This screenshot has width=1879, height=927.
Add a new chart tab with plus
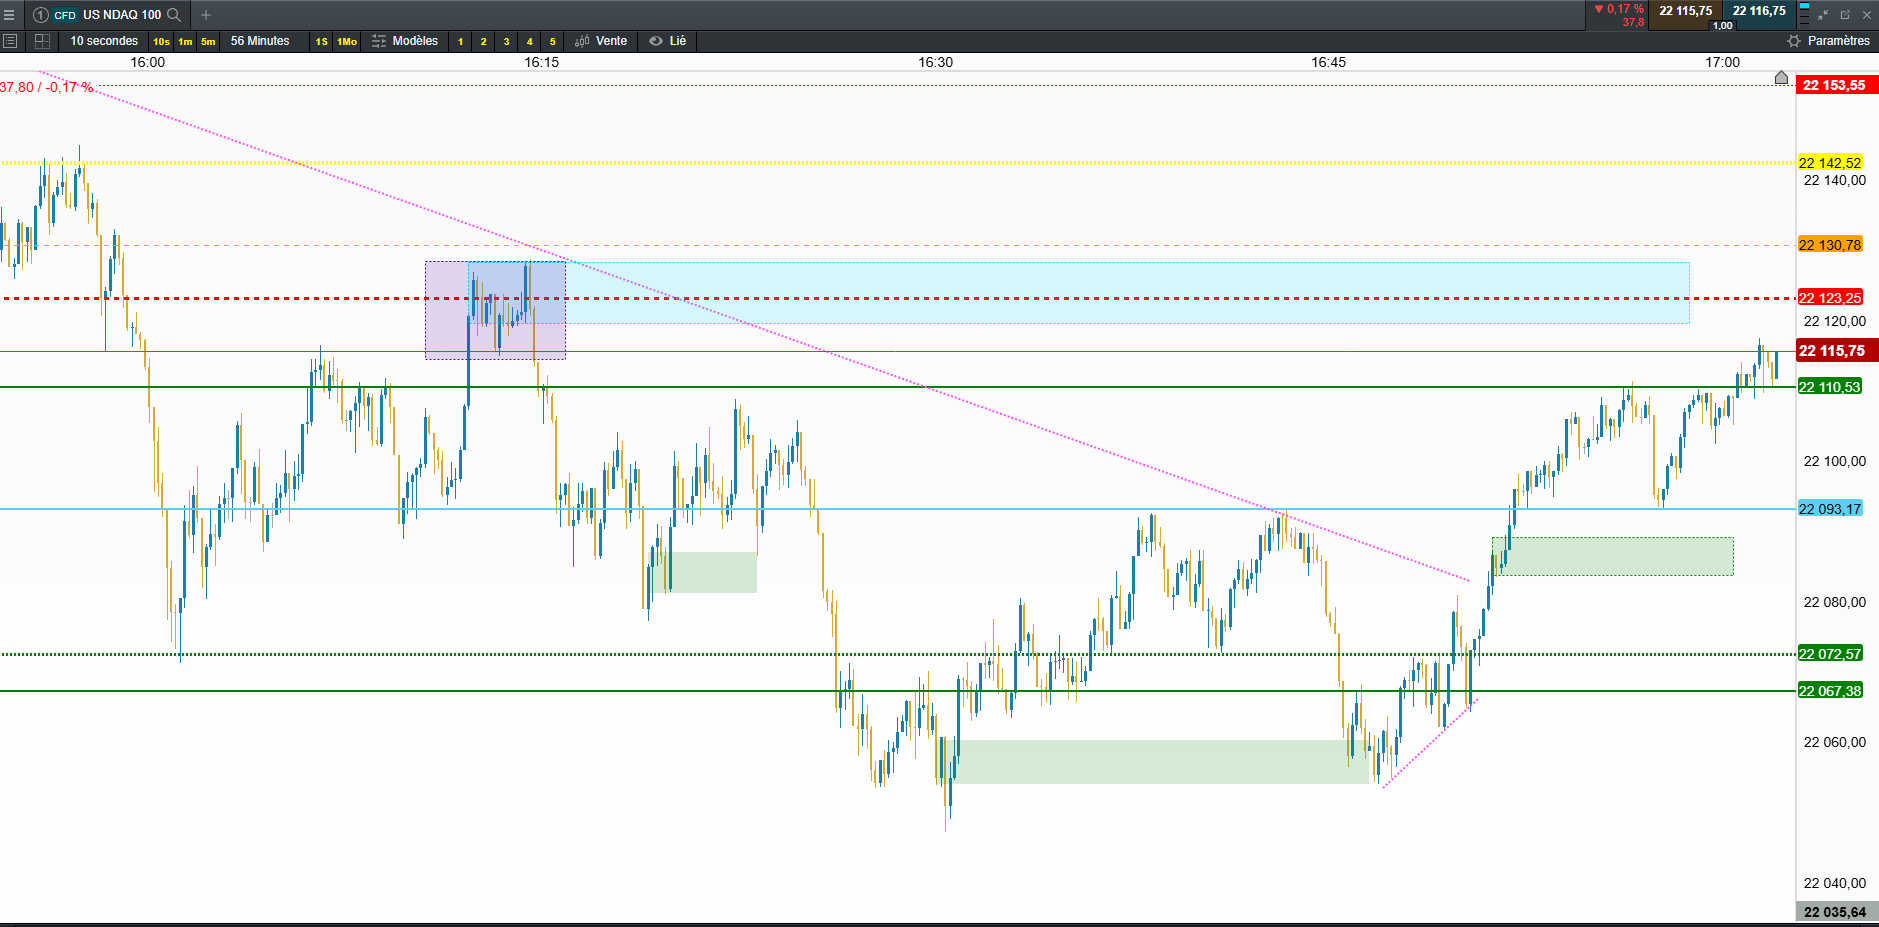click(206, 15)
